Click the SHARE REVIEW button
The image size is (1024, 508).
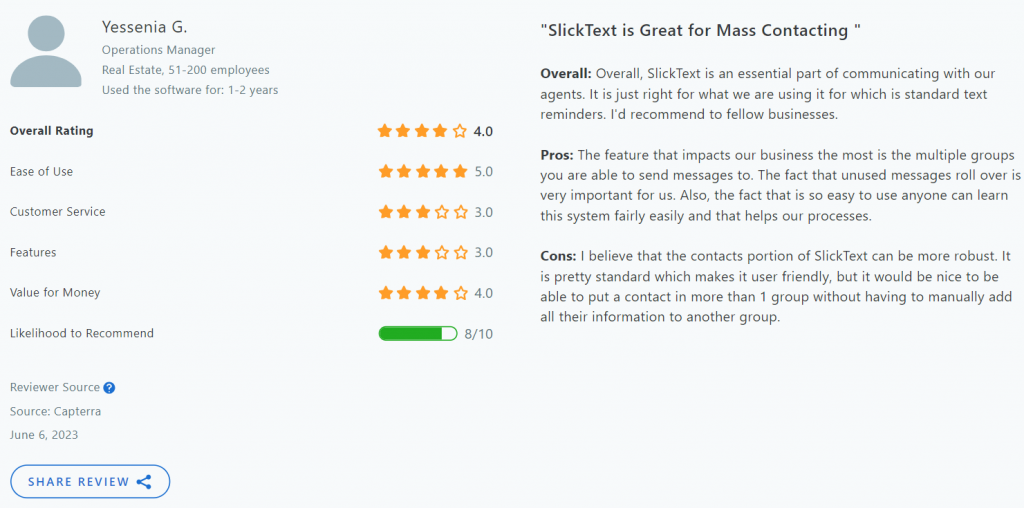90,482
